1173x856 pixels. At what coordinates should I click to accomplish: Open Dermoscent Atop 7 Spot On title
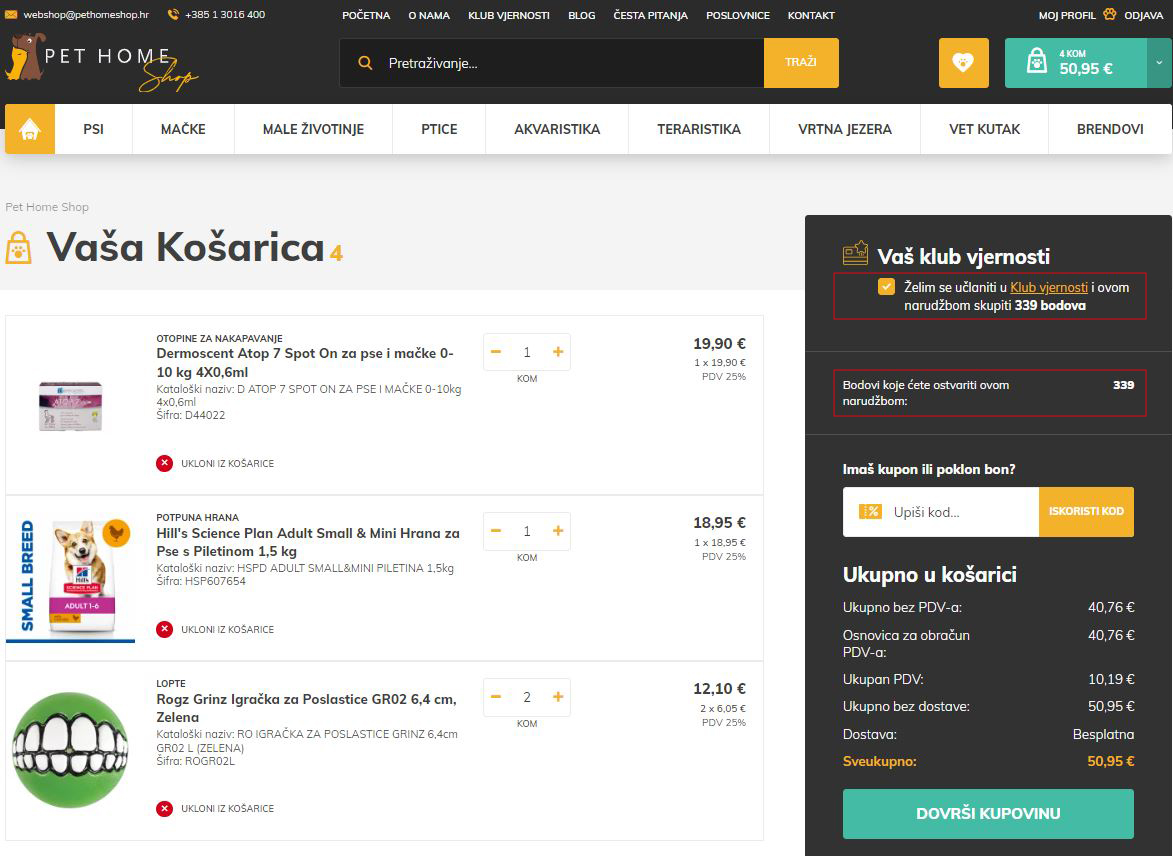(x=305, y=362)
